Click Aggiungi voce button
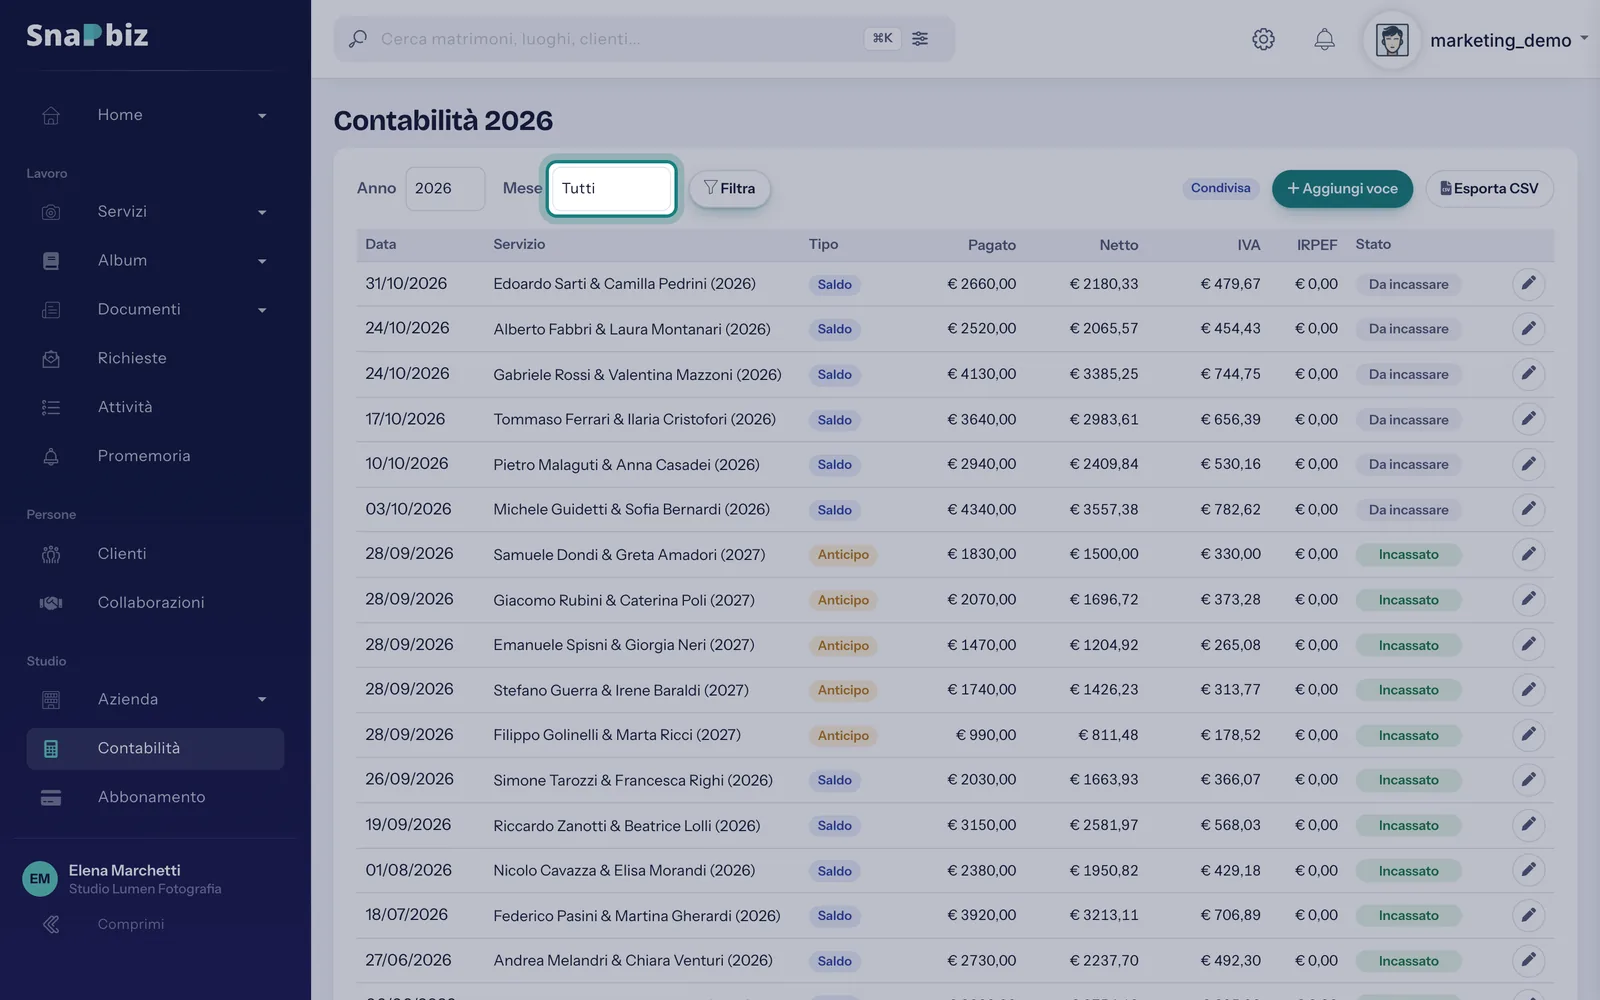This screenshot has height=1000, width=1600. coord(1342,188)
